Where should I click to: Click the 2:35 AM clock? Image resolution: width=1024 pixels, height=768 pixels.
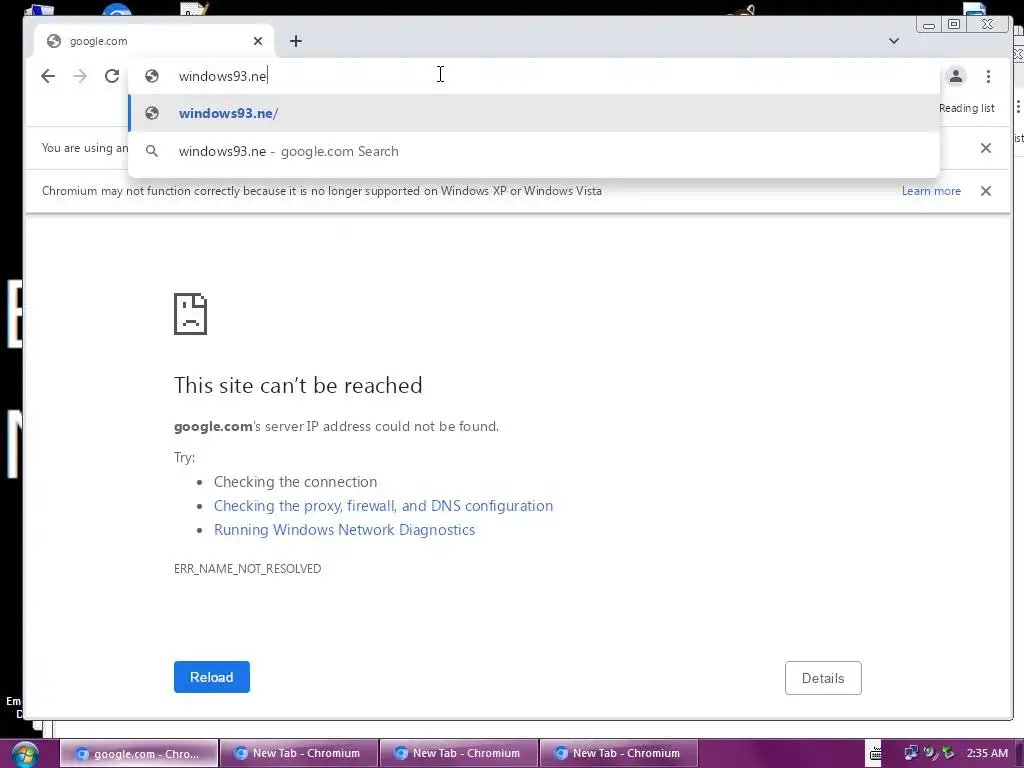point(987,754)
